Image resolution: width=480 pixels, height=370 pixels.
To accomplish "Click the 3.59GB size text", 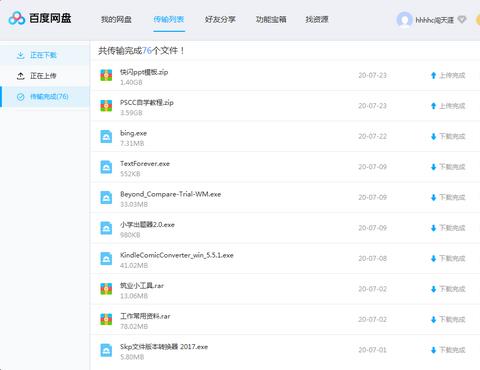I will [131, 113].
